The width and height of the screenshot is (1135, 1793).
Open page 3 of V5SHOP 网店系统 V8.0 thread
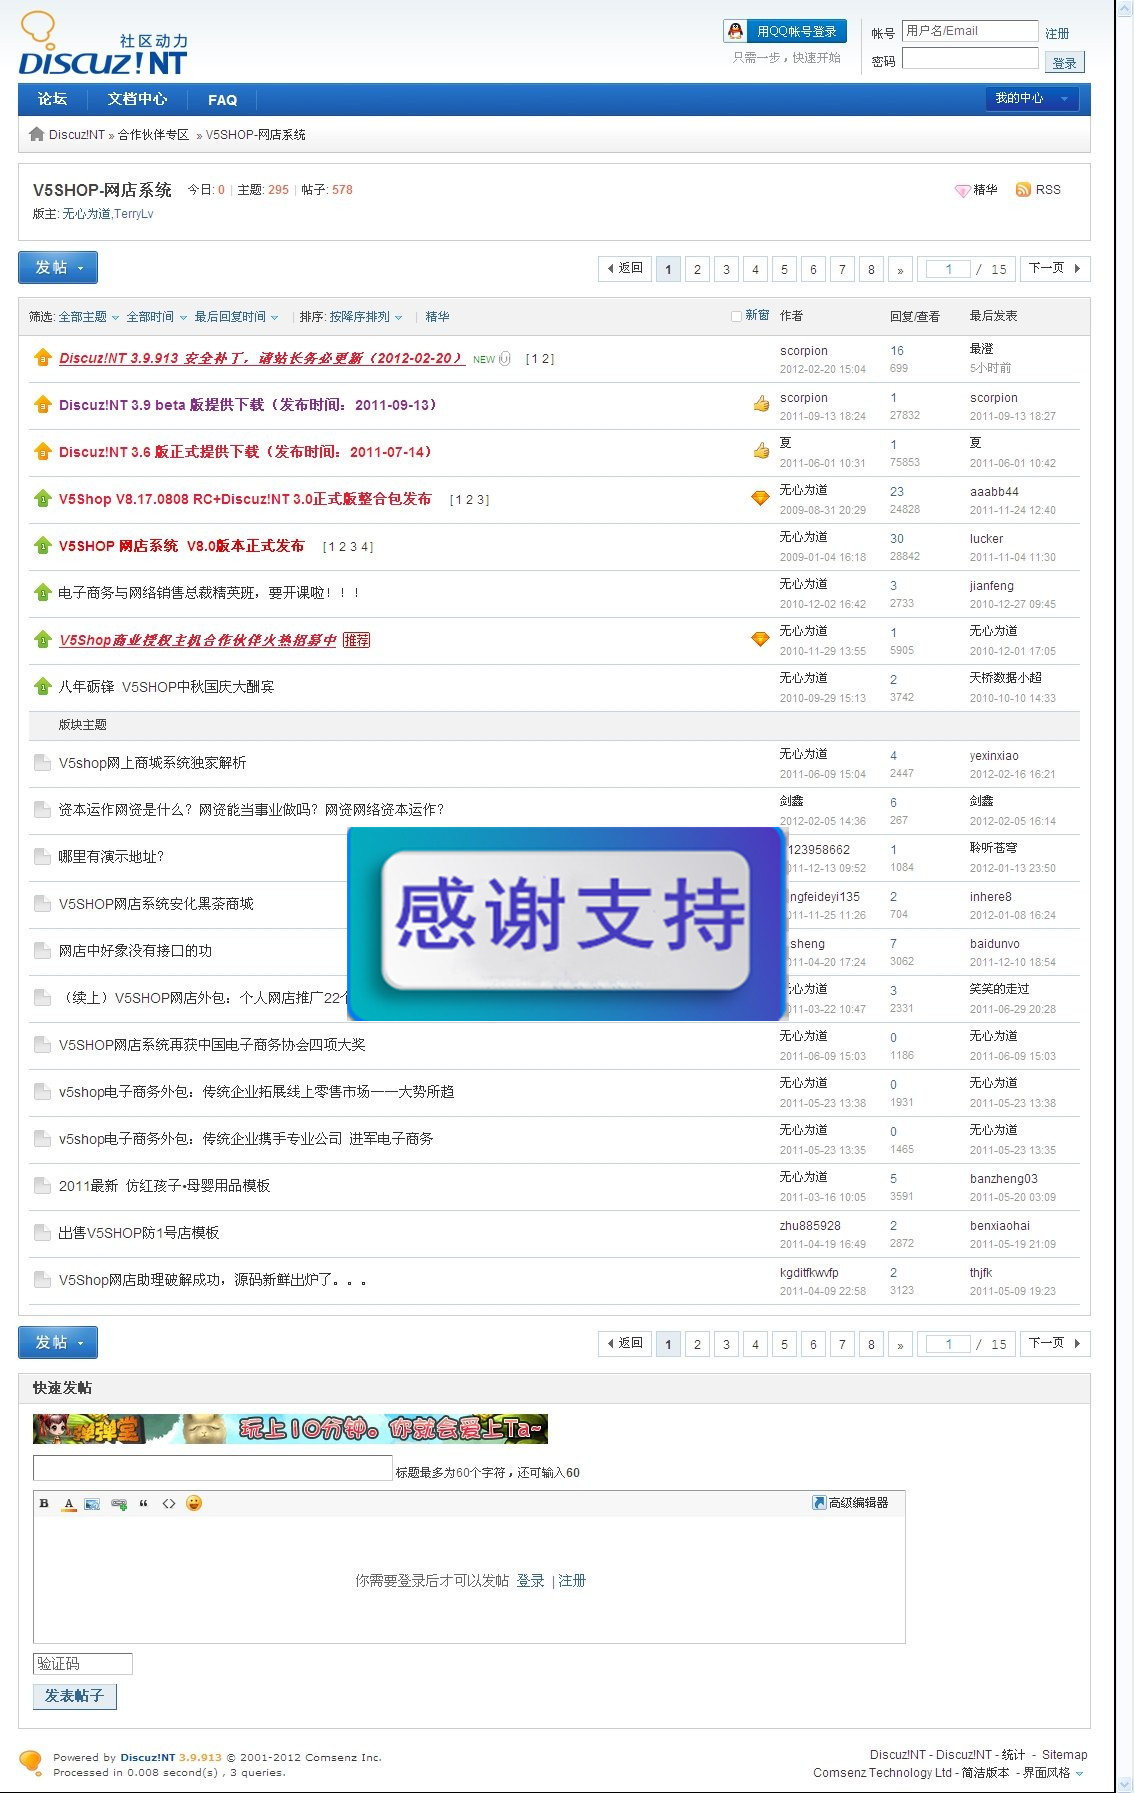(356, 547)
